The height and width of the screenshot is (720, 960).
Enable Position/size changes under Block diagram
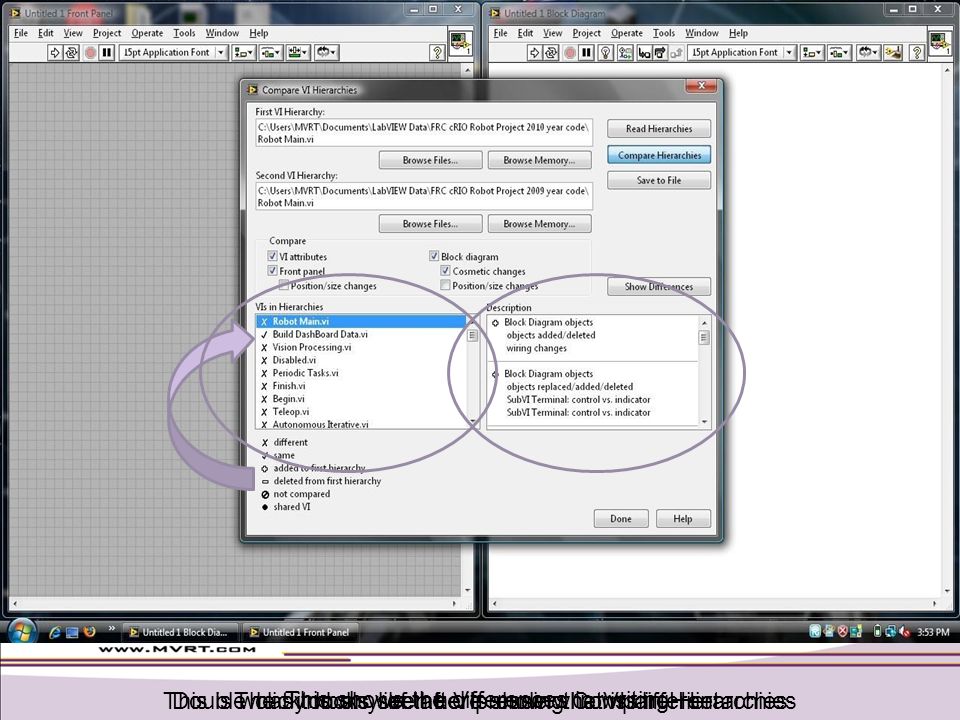[x=445, y=285]
